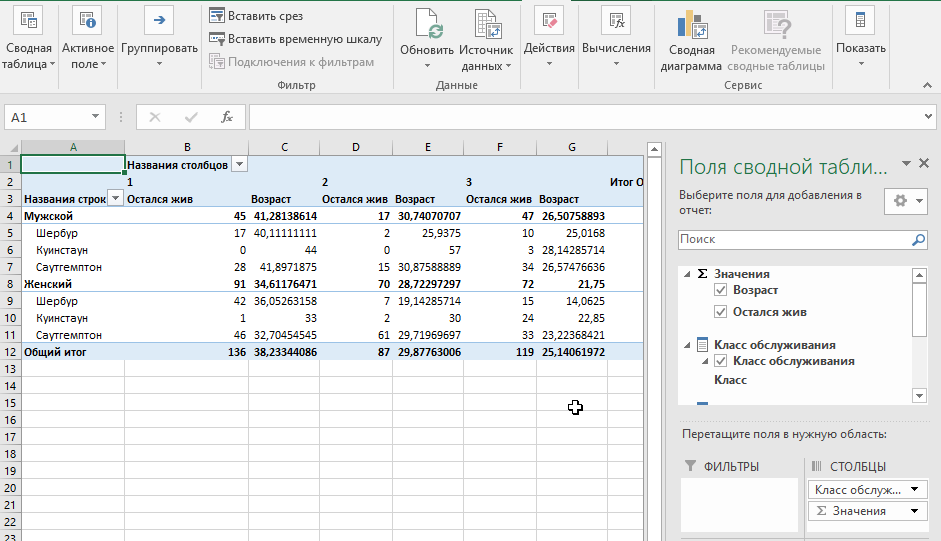Click the search magnifier in field list
Viewport: 941px width, 541px height.
coord(918,240)
